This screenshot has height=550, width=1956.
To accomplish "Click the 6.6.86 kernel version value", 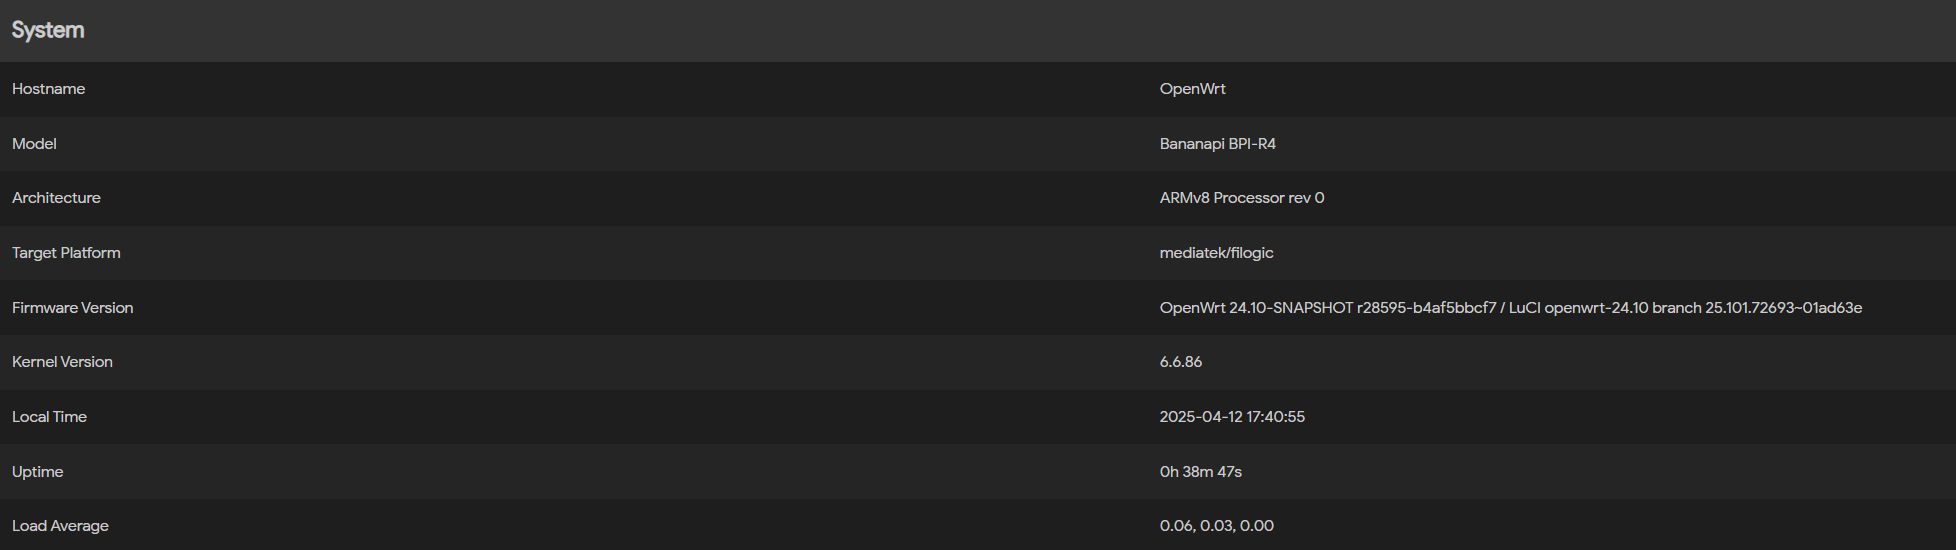I will tap(1180, 362).
